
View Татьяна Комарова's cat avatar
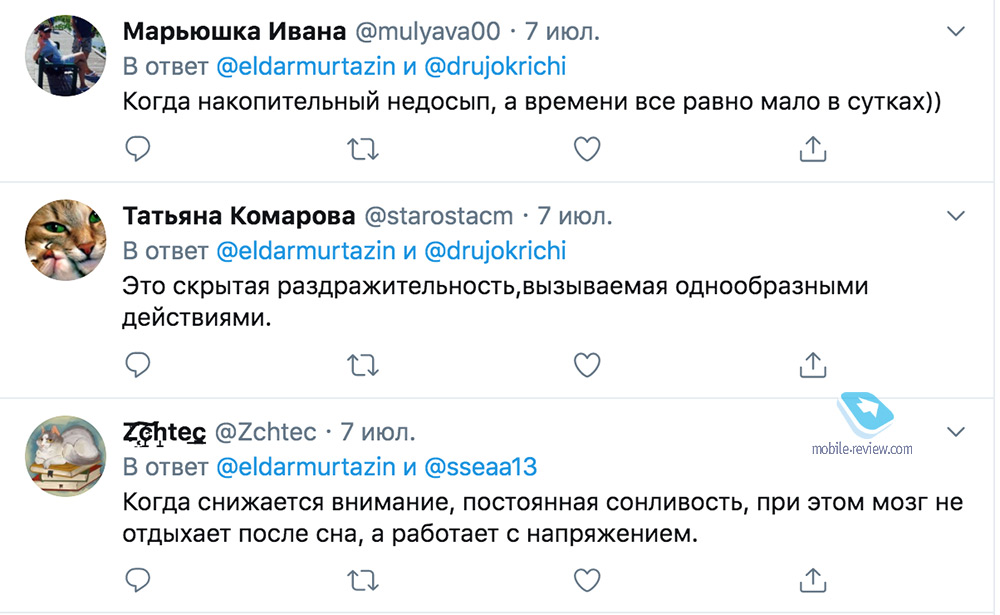coord(66,240)
